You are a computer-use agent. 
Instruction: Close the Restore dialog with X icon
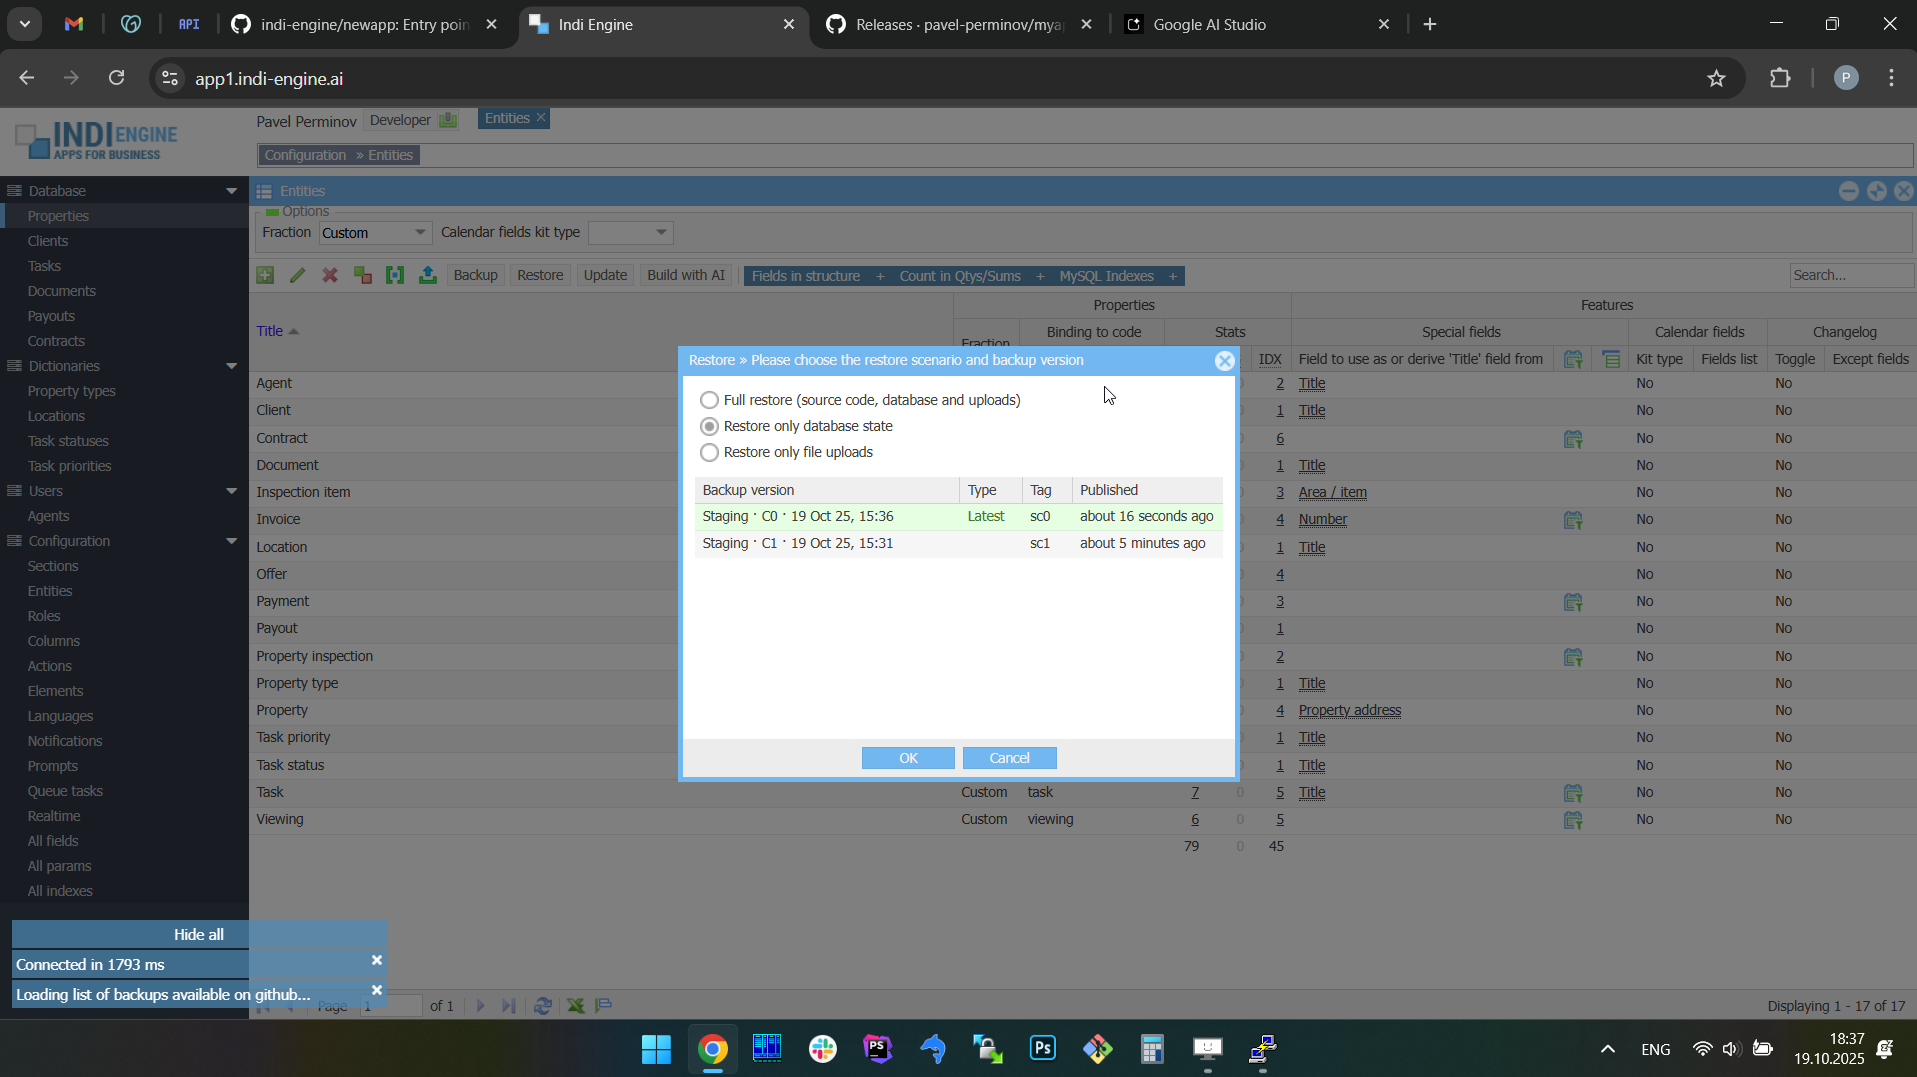[x=1224, y=361]
